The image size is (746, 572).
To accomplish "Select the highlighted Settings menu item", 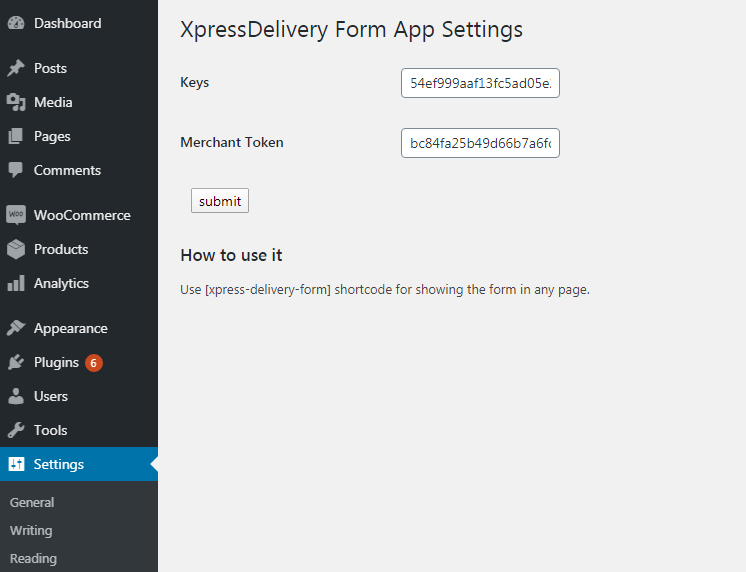I will coord(79,464).
